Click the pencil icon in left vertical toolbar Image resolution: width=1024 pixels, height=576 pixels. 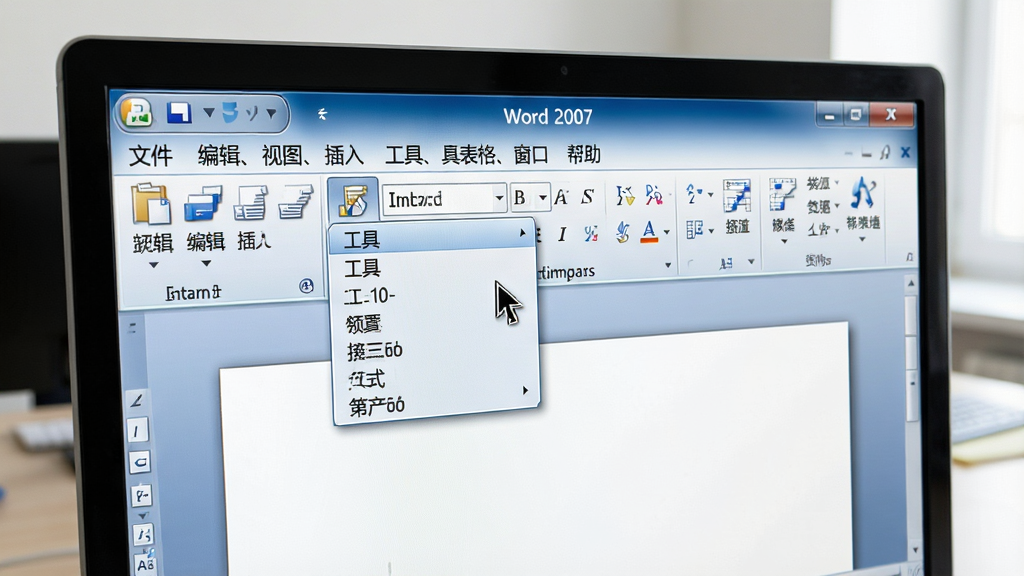(x=136, y=400)
